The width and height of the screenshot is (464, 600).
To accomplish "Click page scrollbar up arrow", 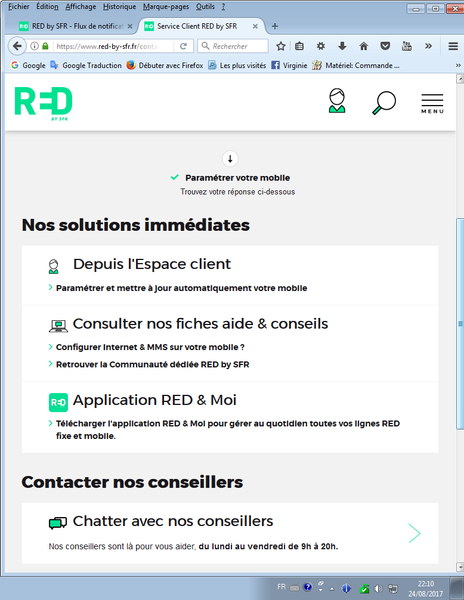I will (x=460, y=79).
